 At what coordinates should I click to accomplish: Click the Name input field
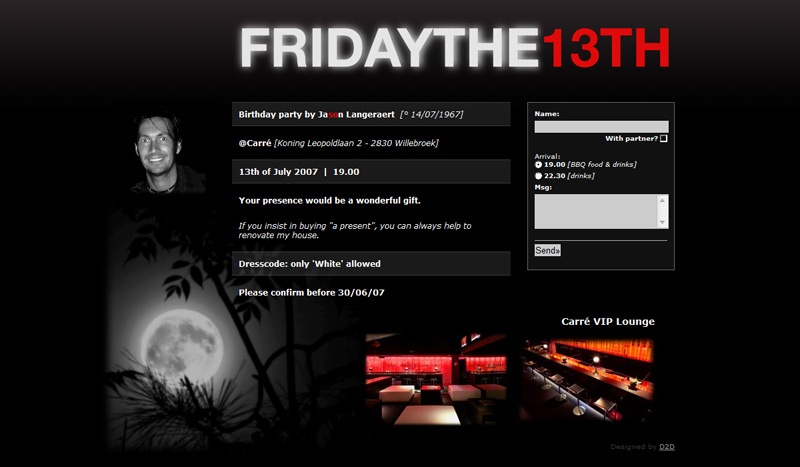pos(601,127)
